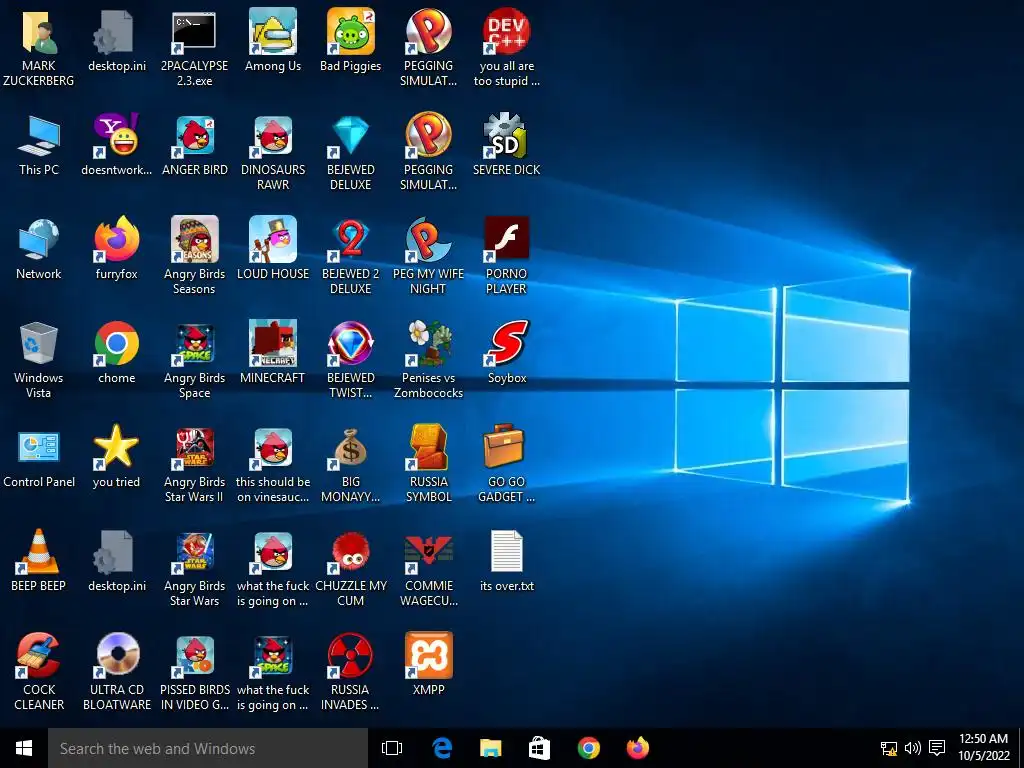Select the Angry Birds Space shortcut

click(x=194, y=344)
